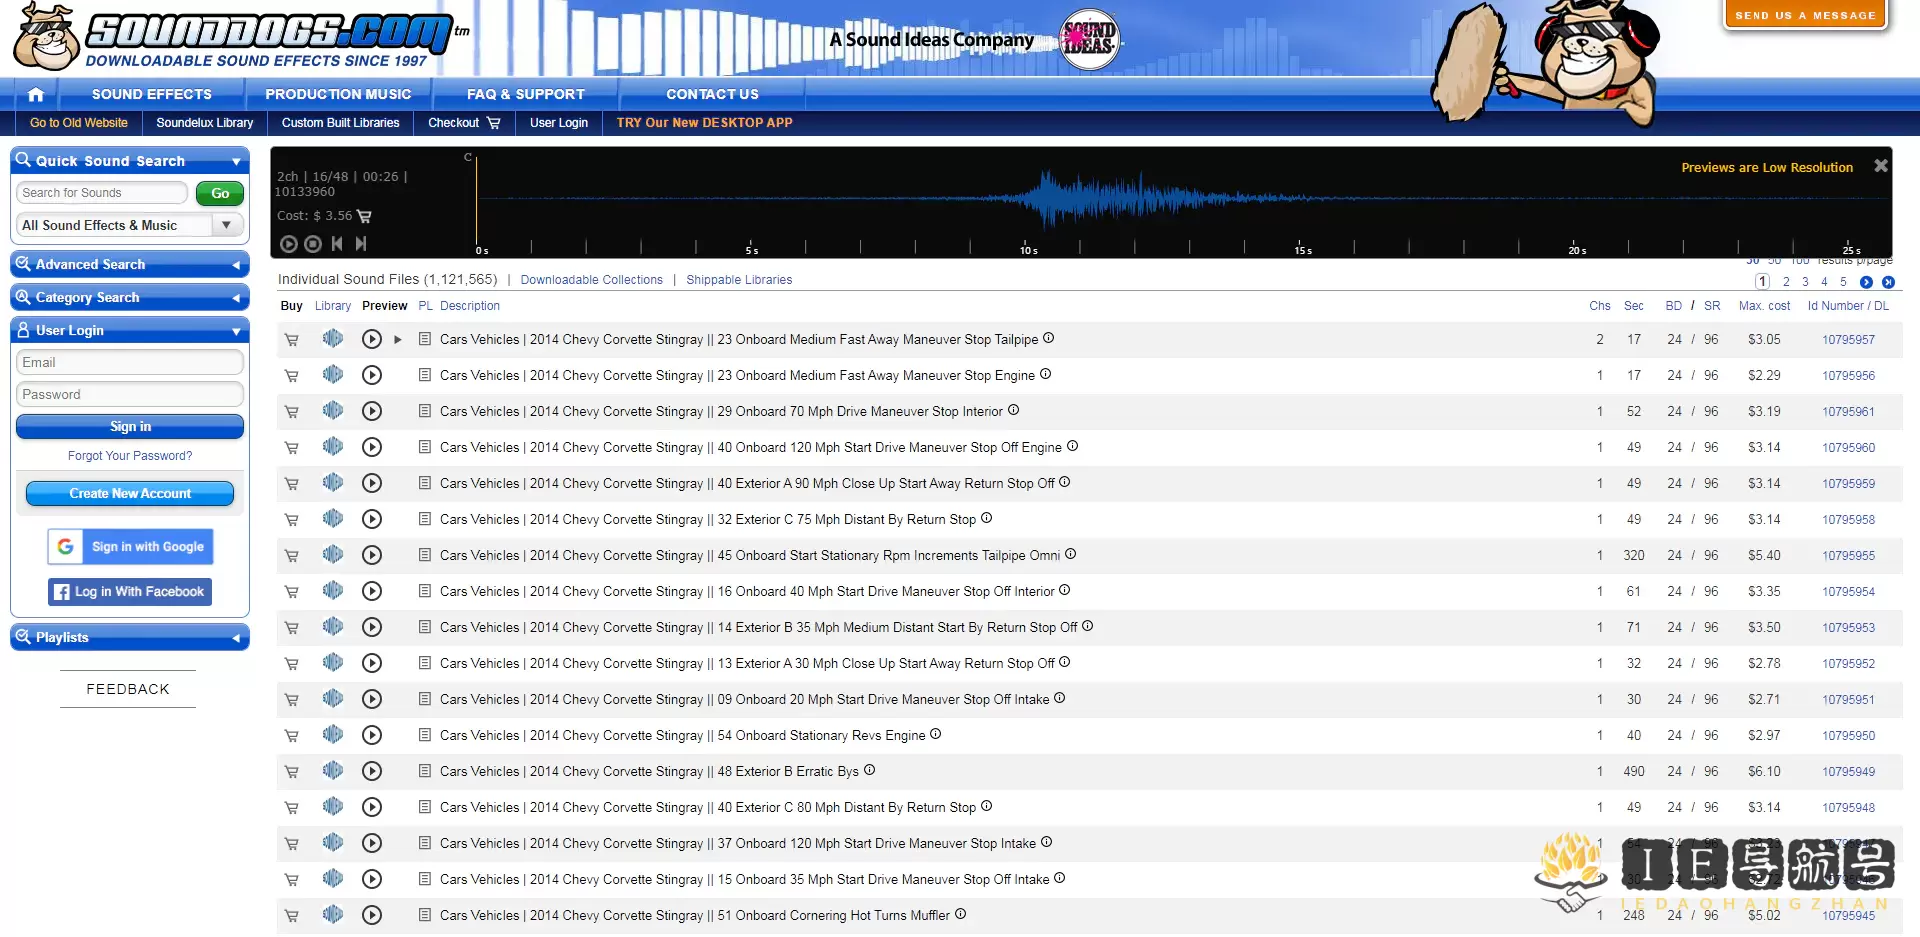Add '37 Onboard 120 Mph ... Stop Intake' to cart
This screenshot has height=937, width=1920.
tap(292, 844)
